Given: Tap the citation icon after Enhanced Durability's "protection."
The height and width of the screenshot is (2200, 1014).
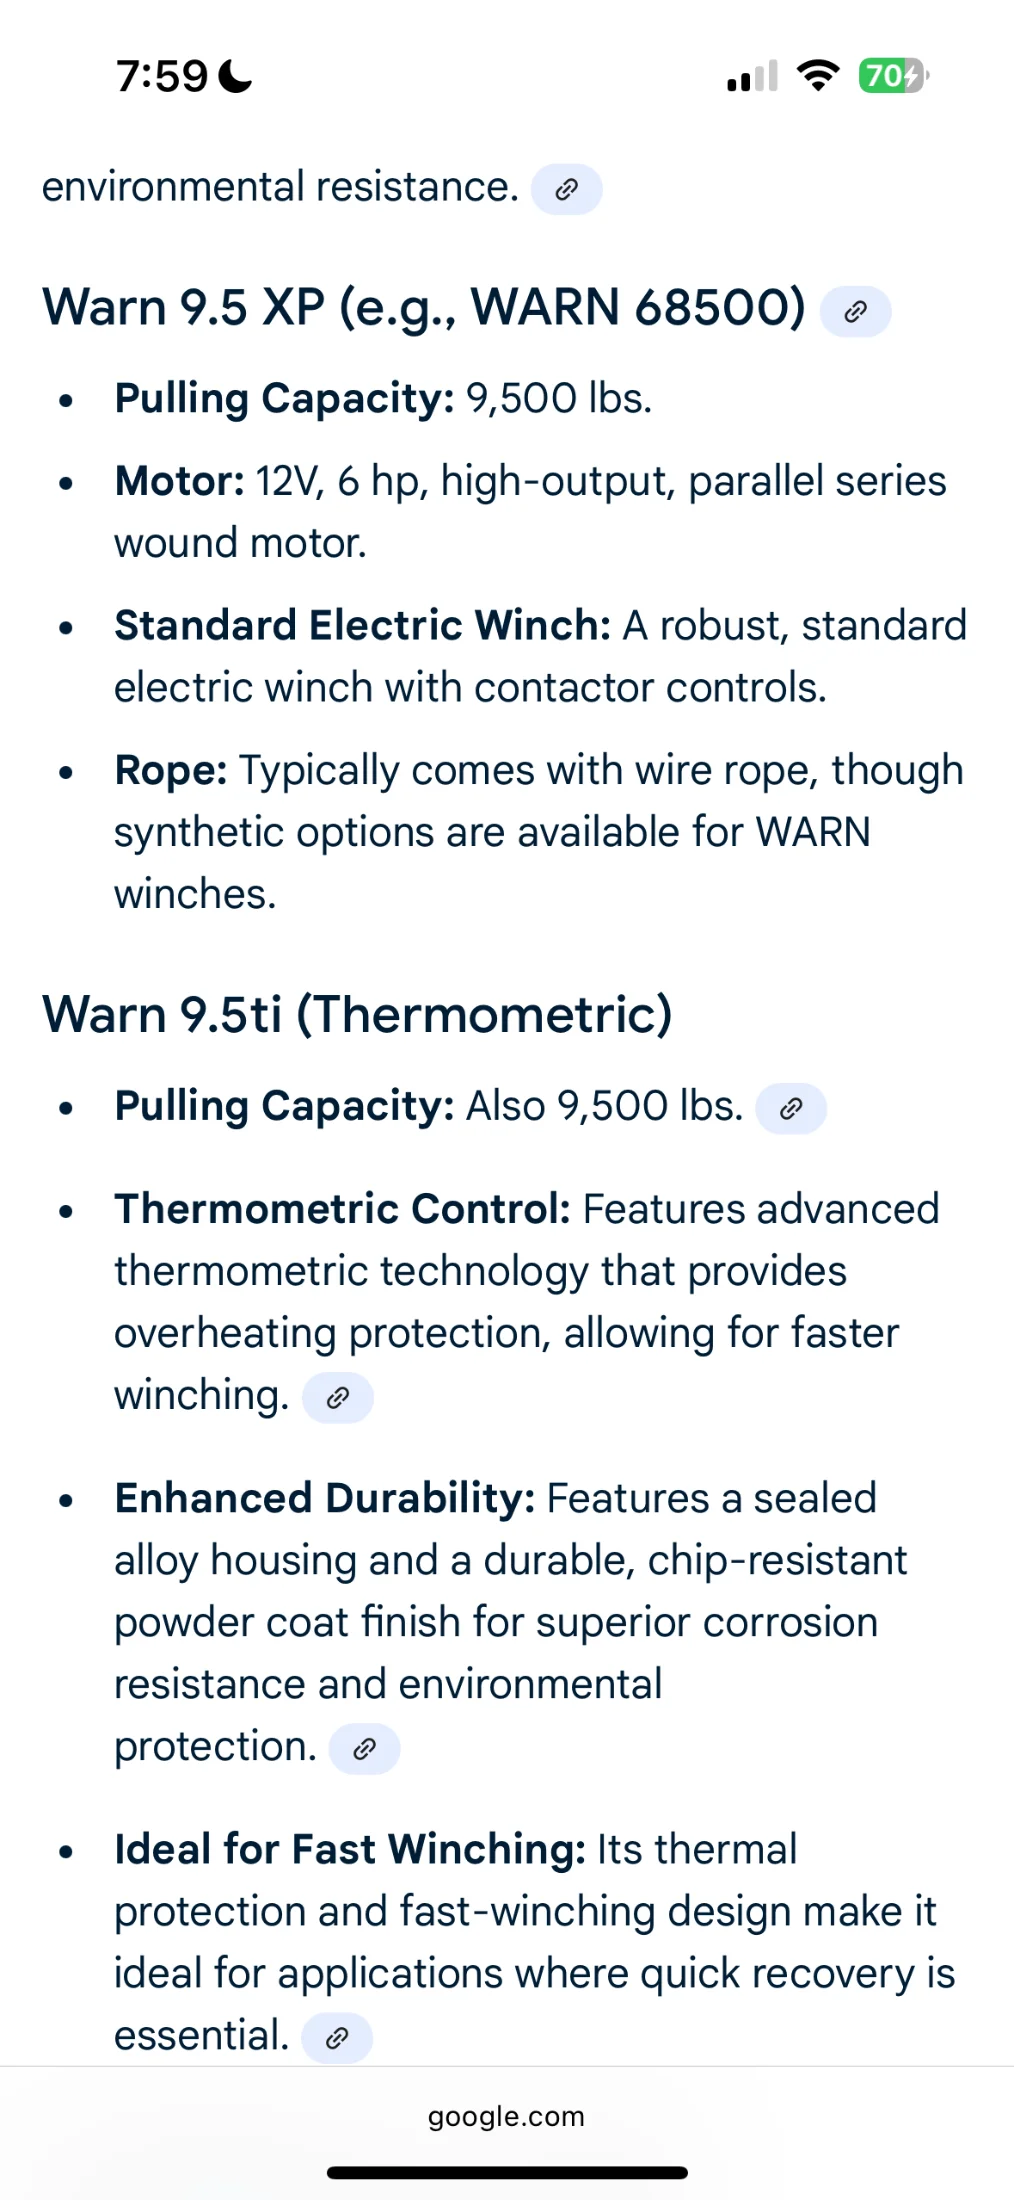Looking at the screenshot, I should tap(365, 1748).
